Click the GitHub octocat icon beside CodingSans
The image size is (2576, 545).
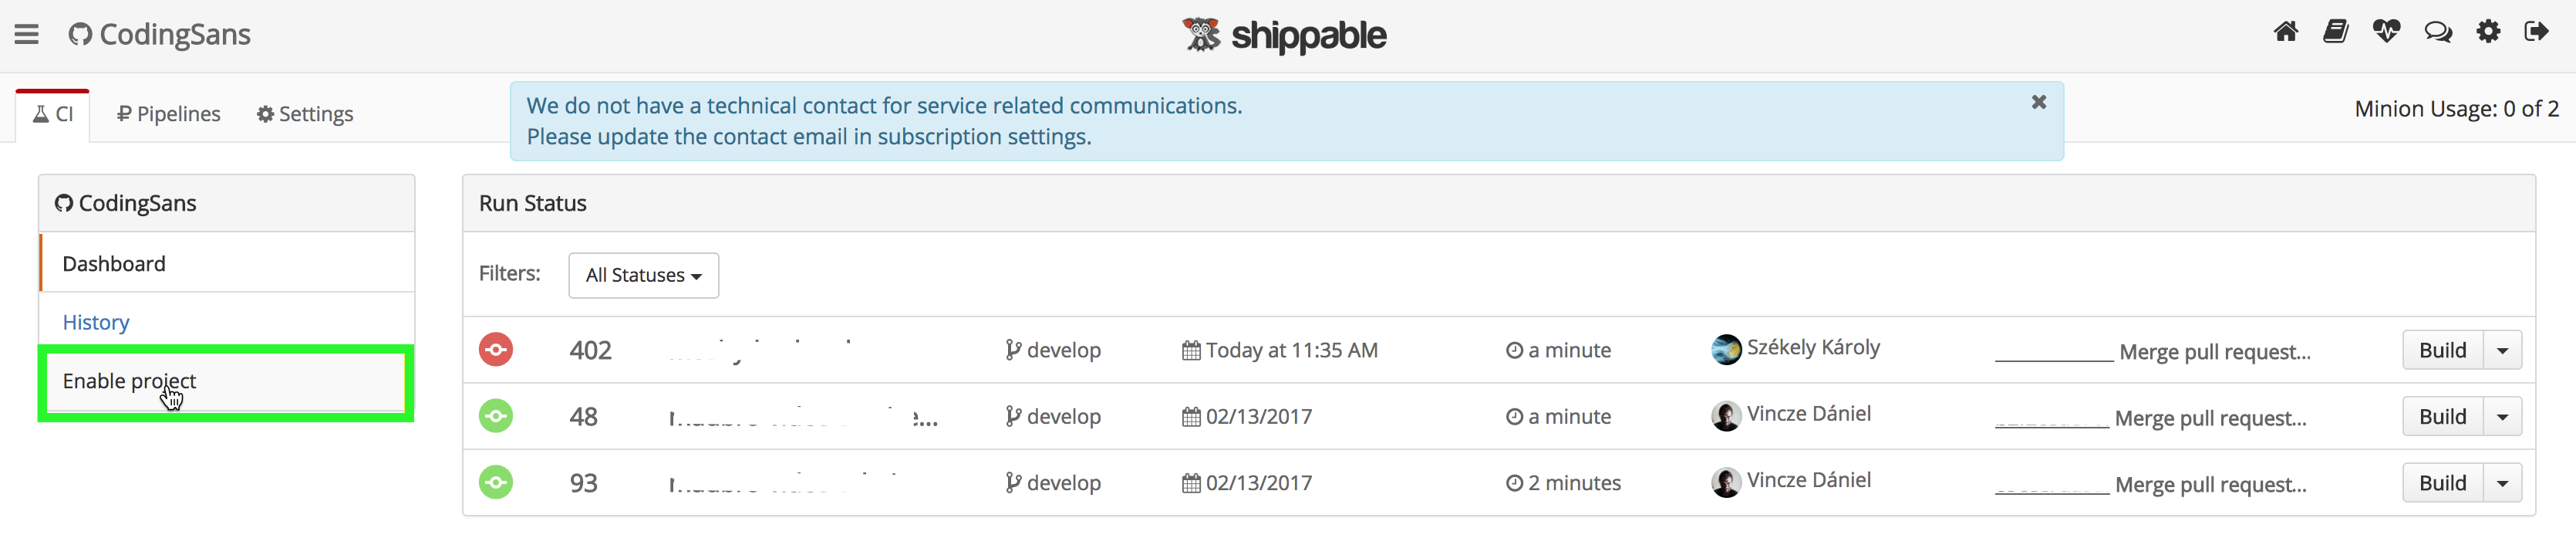[x=80, y=33]
